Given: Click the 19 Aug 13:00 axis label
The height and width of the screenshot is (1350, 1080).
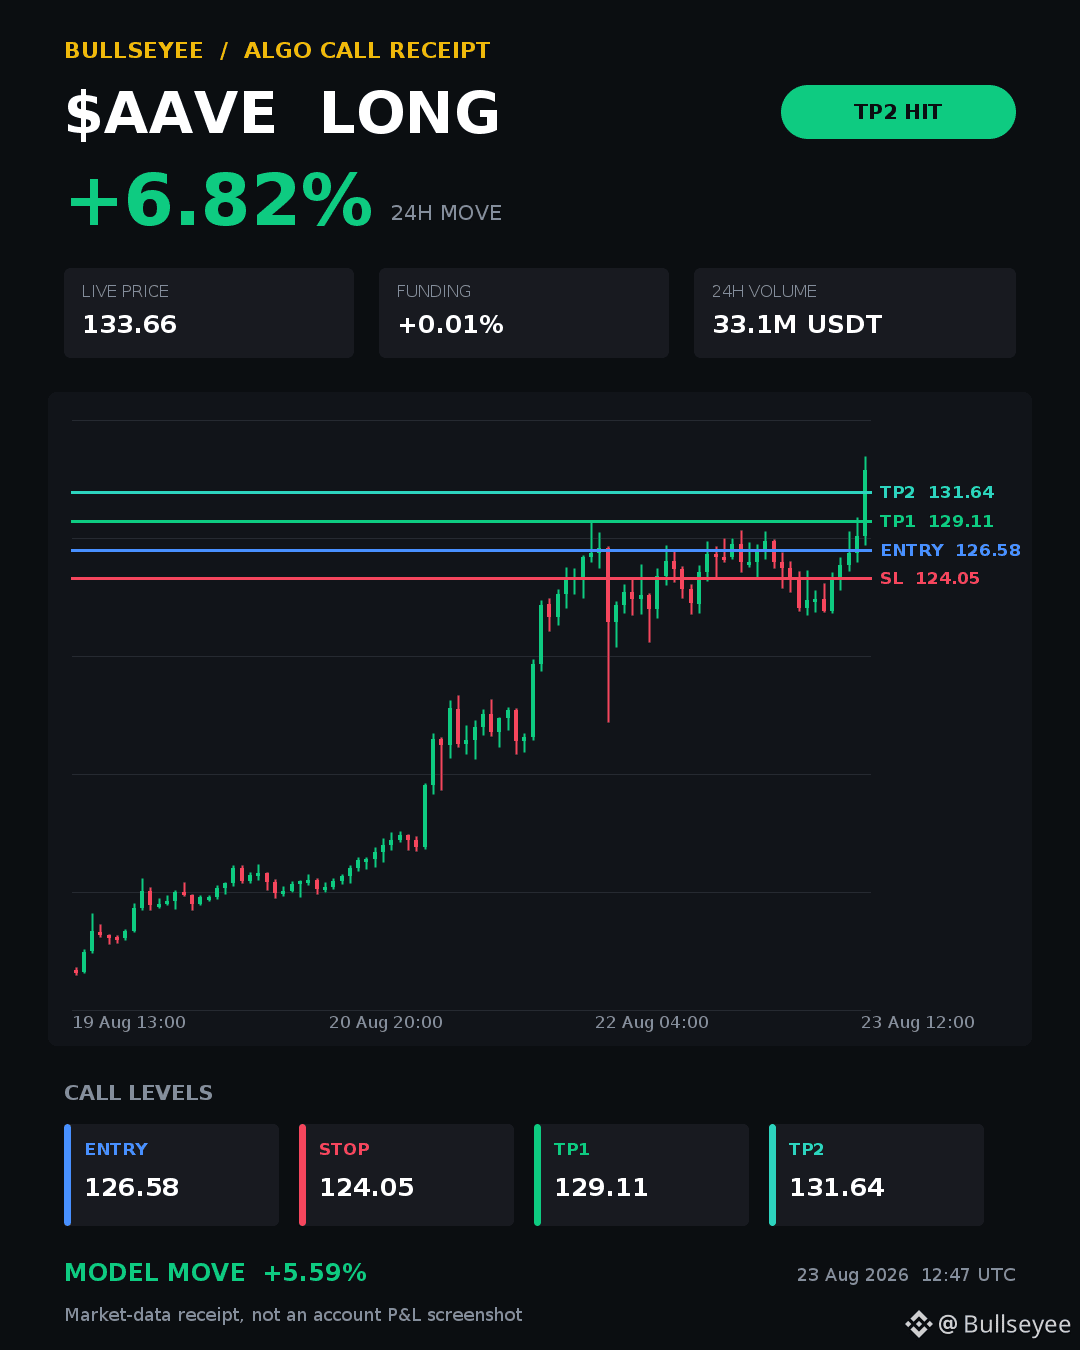Looking at the screenshot, I should coord(129,1022).
